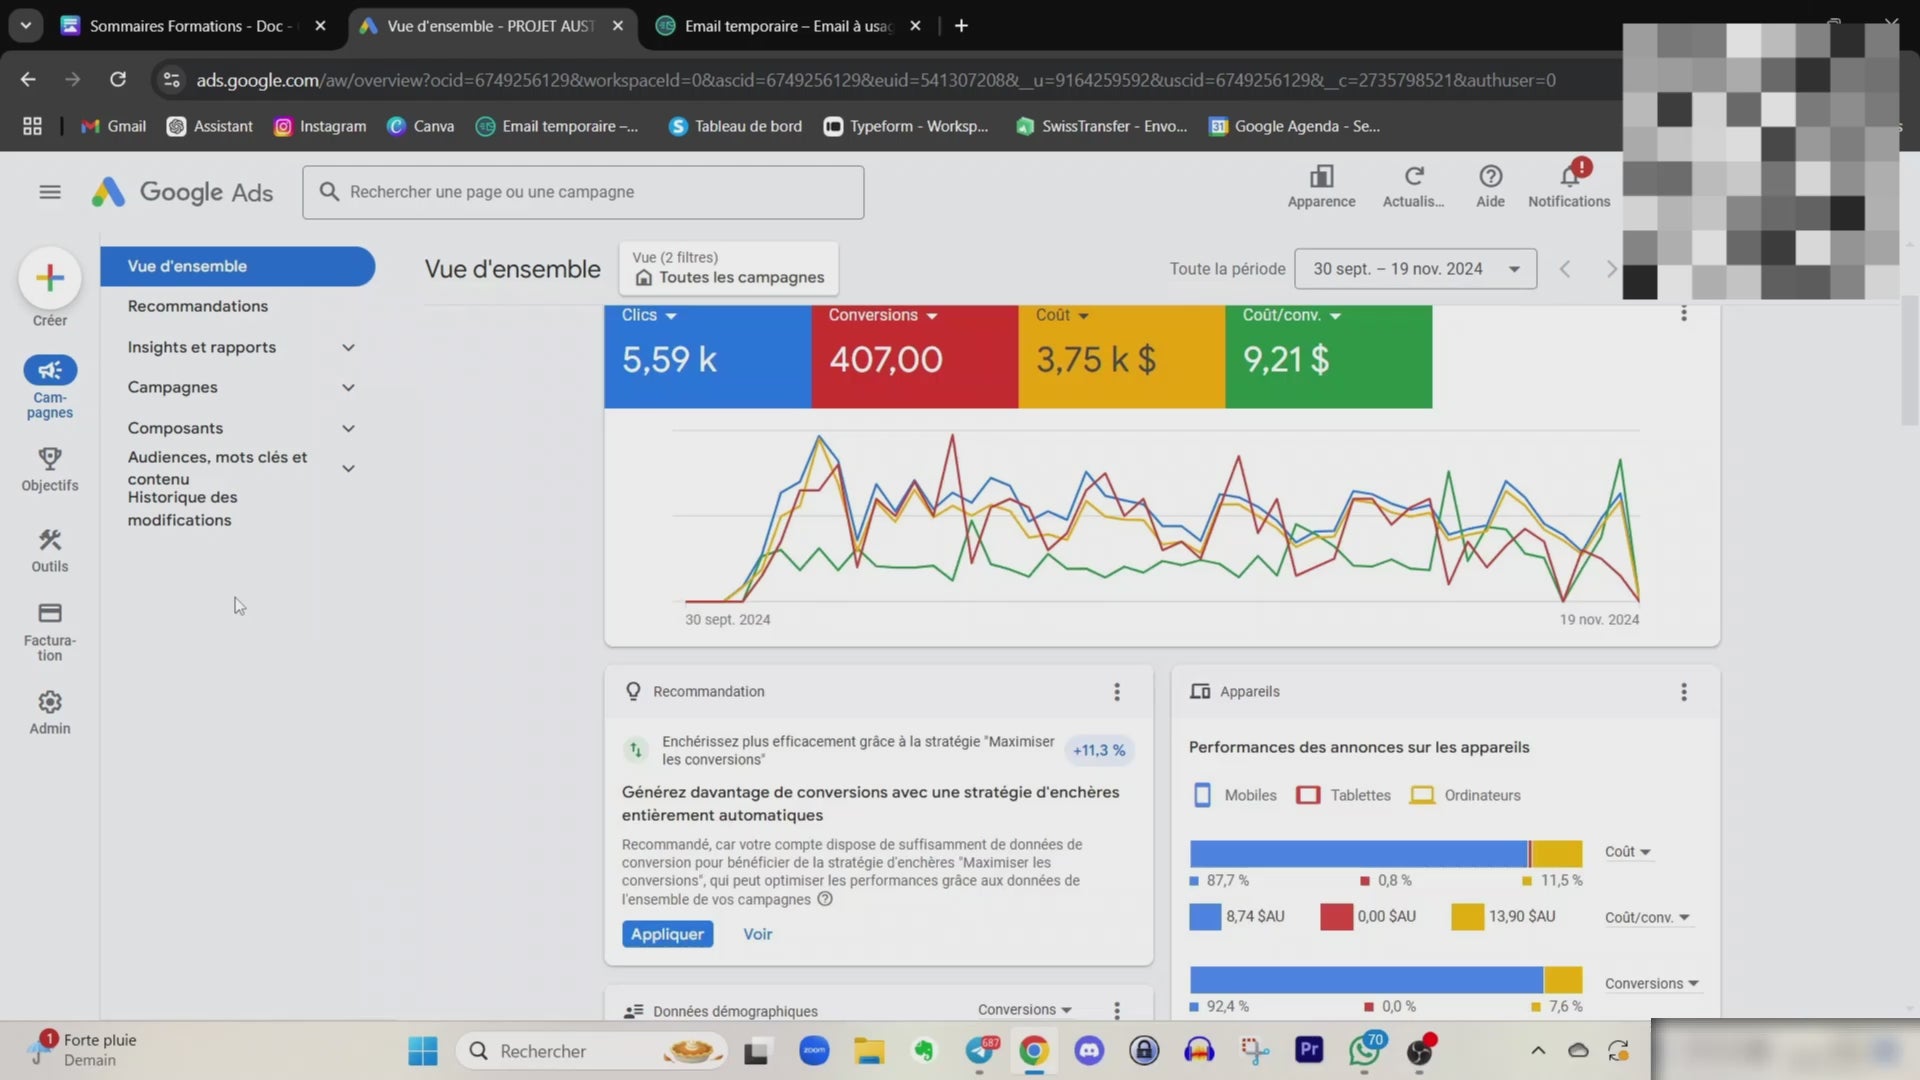
Task: Toggle the Mobiles legend checkbox
Action: [1202, 795]
